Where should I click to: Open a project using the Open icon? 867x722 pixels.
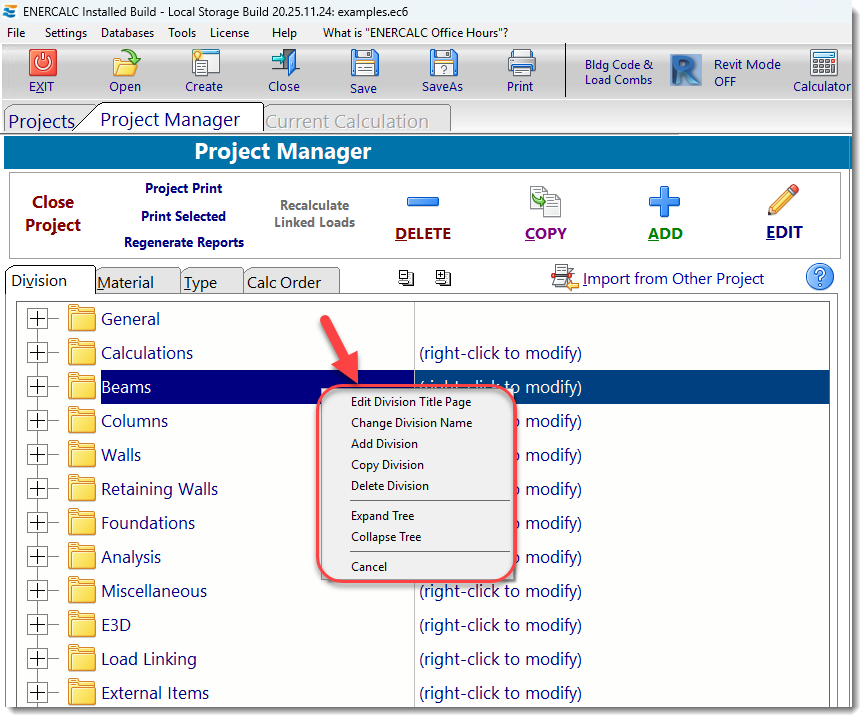pyautogui.click(x=124, y=70)
